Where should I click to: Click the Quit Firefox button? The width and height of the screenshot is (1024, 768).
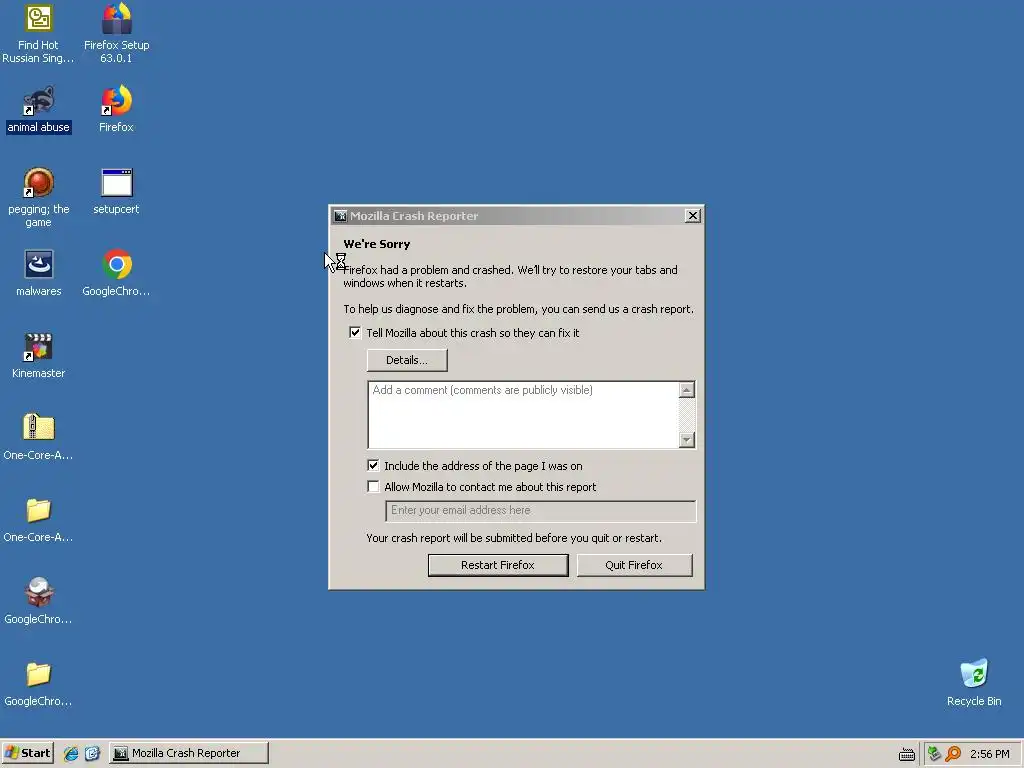(x=634, y=565)
